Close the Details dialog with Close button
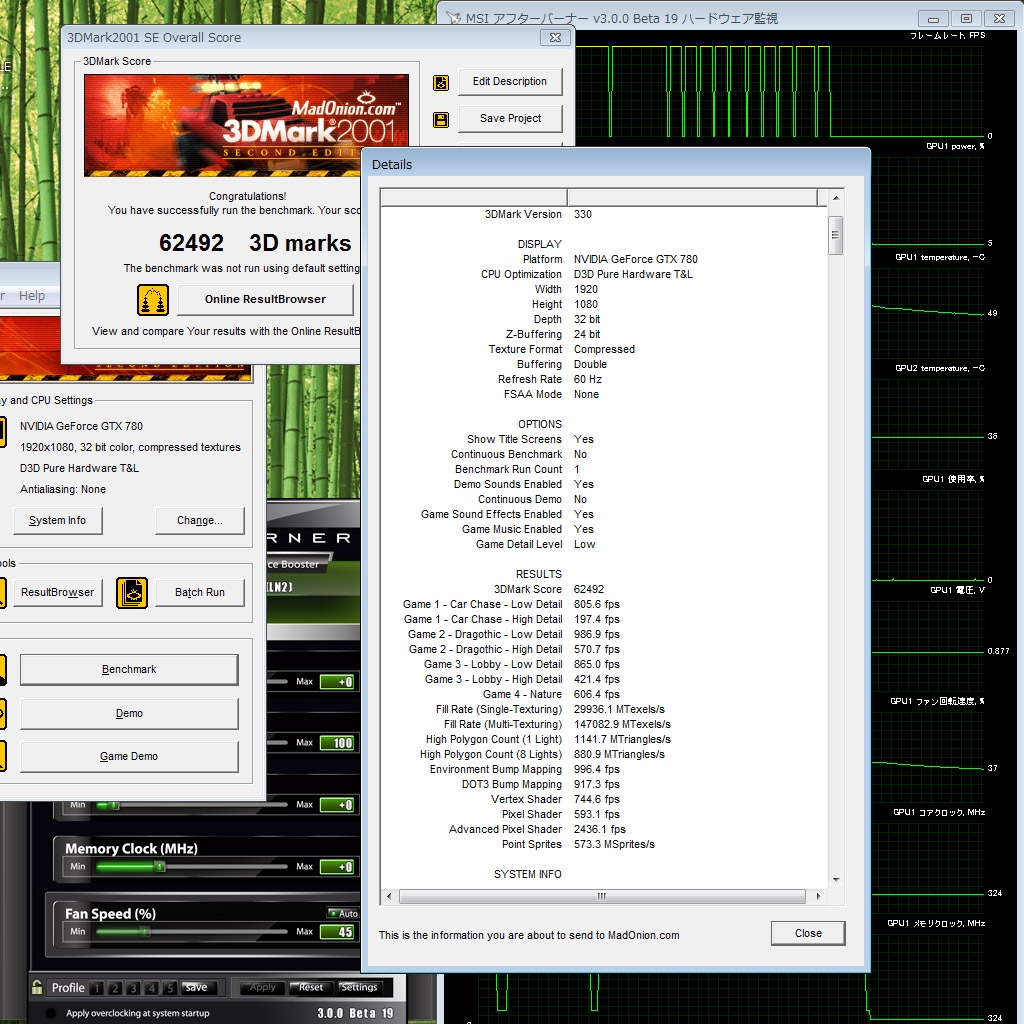This screenshot has width=1024, height=1024. pos(808,933)
